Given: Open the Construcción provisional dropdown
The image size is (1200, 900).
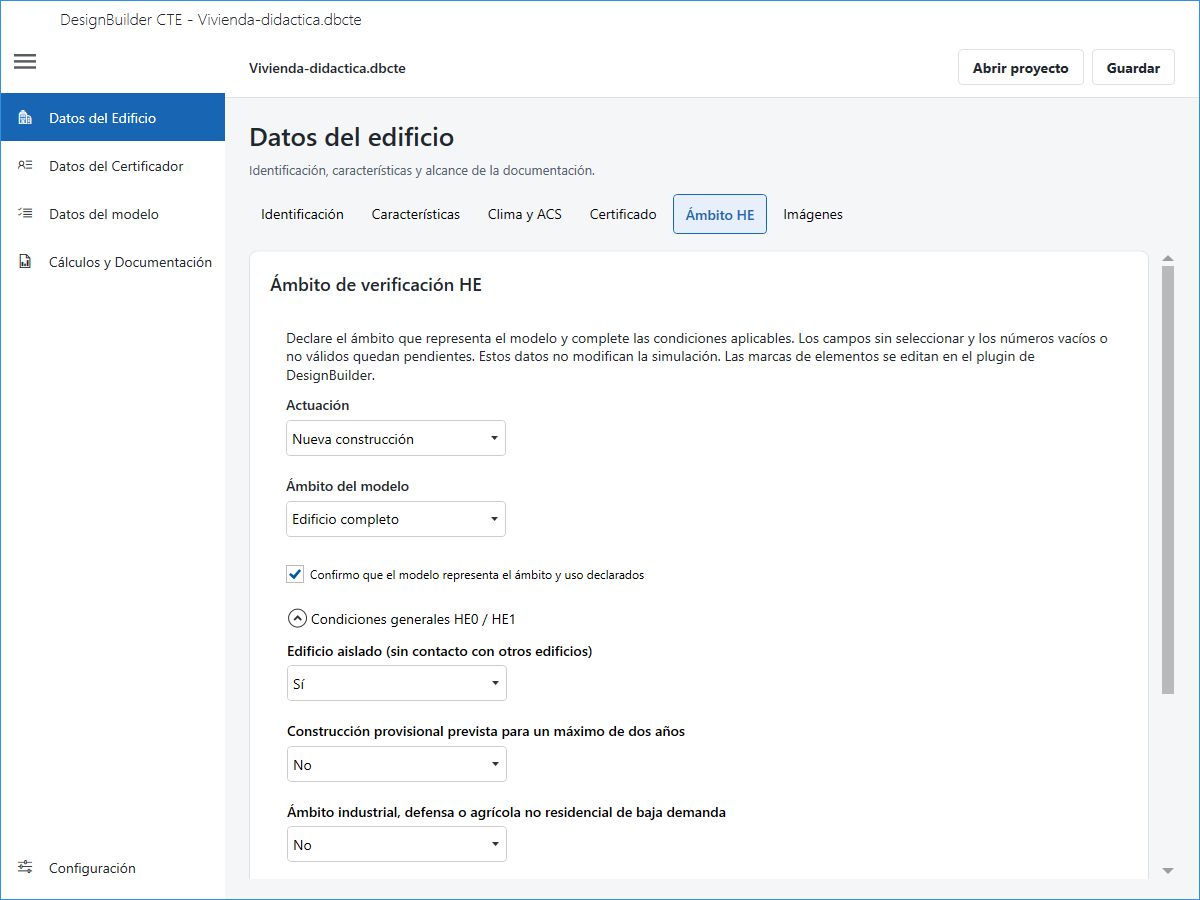Looking at the screenshot, I should (x=397, y=764).
